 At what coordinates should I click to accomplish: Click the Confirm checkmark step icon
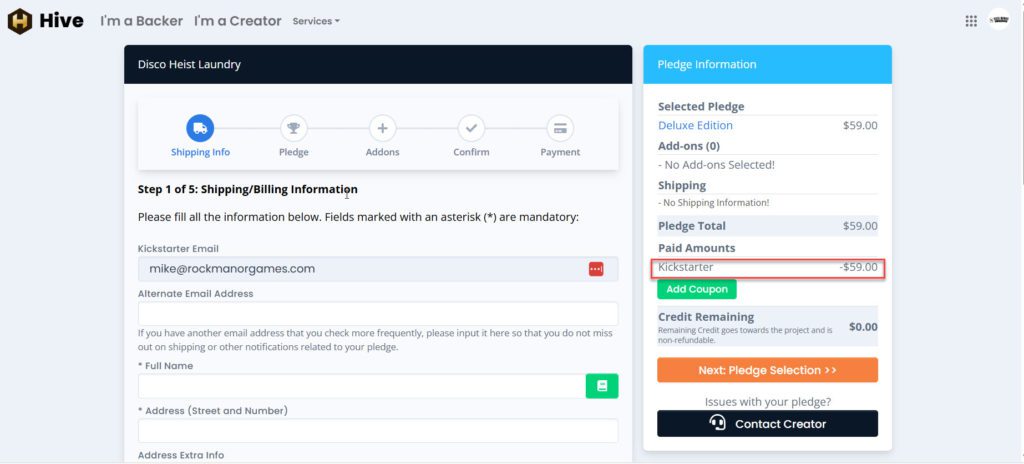[471, 128]
